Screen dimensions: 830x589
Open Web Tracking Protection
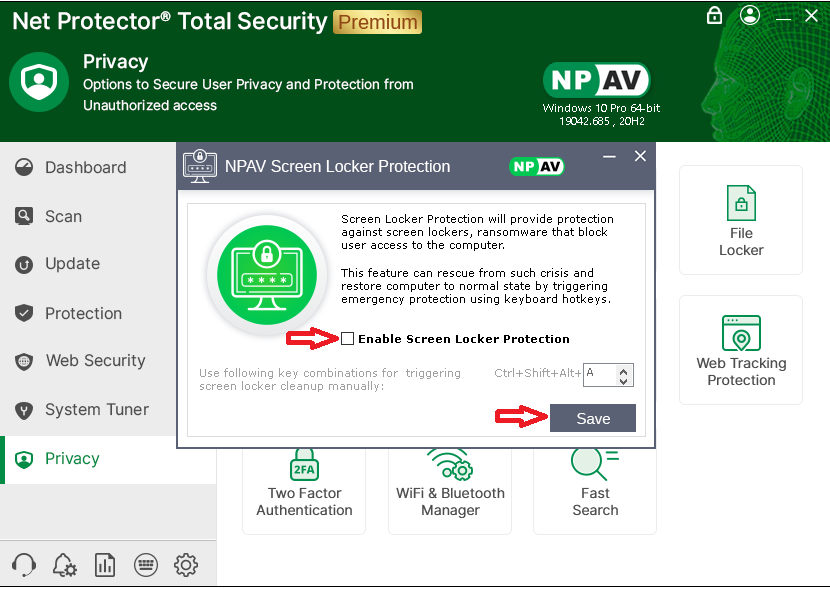pyautogui.click(x=740, y=350)
